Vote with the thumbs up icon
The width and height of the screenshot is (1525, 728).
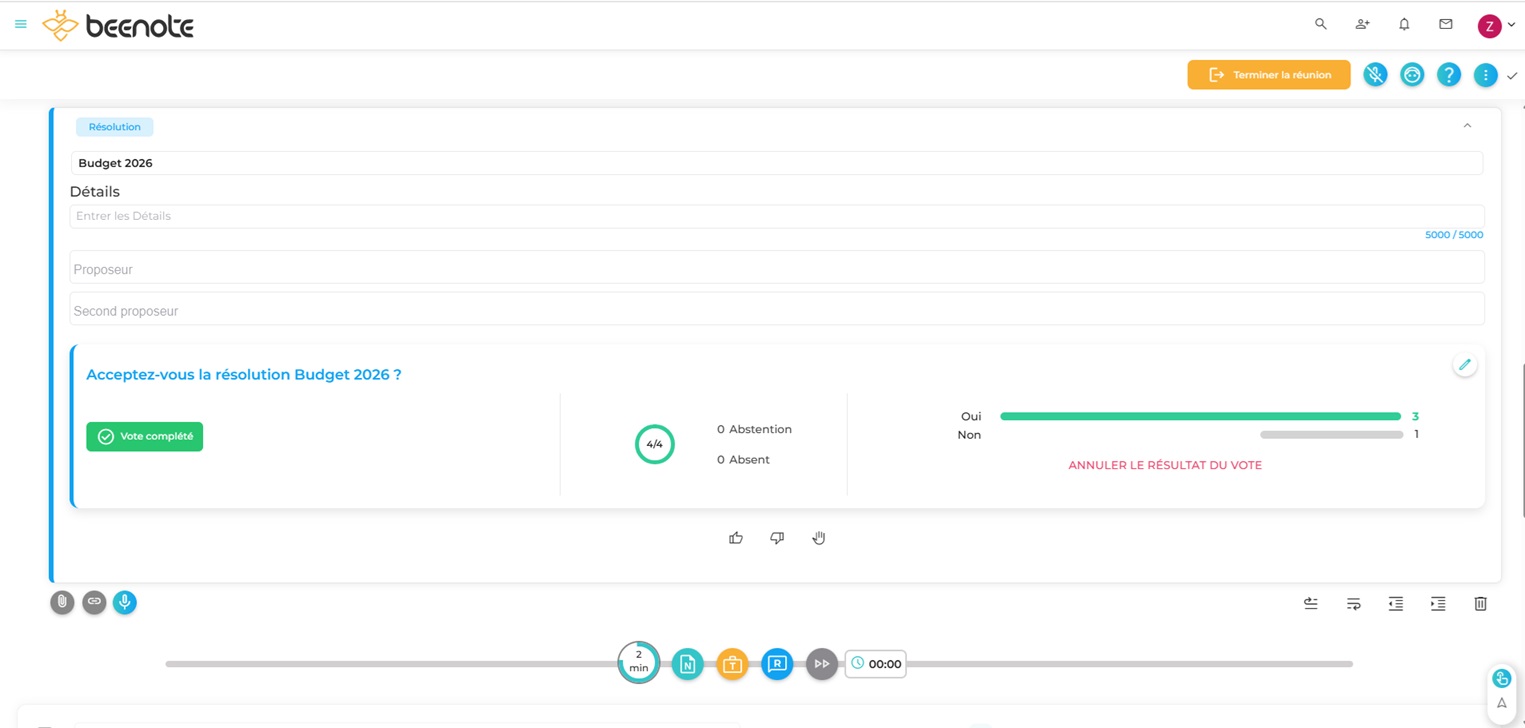pos(736,538)
